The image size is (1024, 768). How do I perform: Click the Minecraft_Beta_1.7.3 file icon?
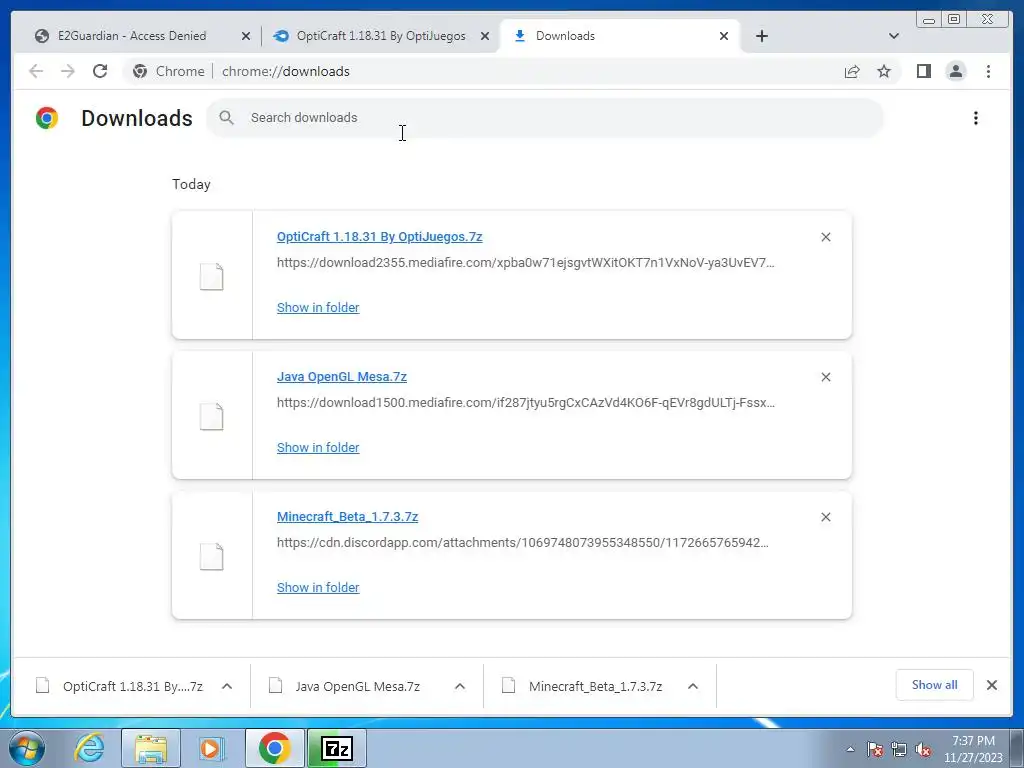point(212,556)
